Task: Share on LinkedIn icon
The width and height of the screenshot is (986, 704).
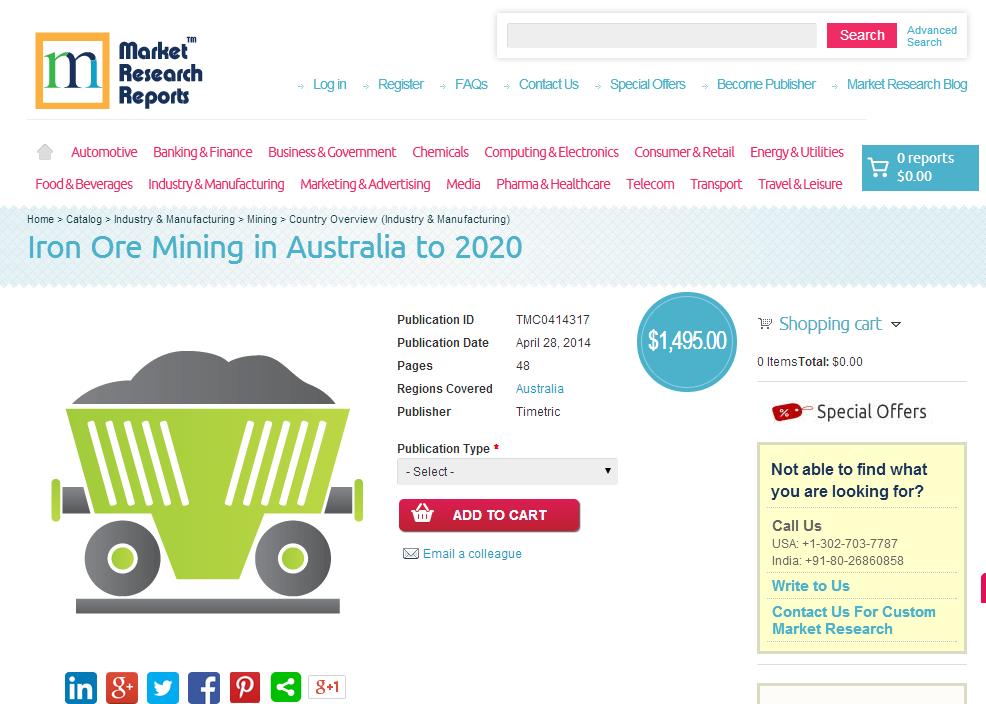Action: [x=81, y=688]
